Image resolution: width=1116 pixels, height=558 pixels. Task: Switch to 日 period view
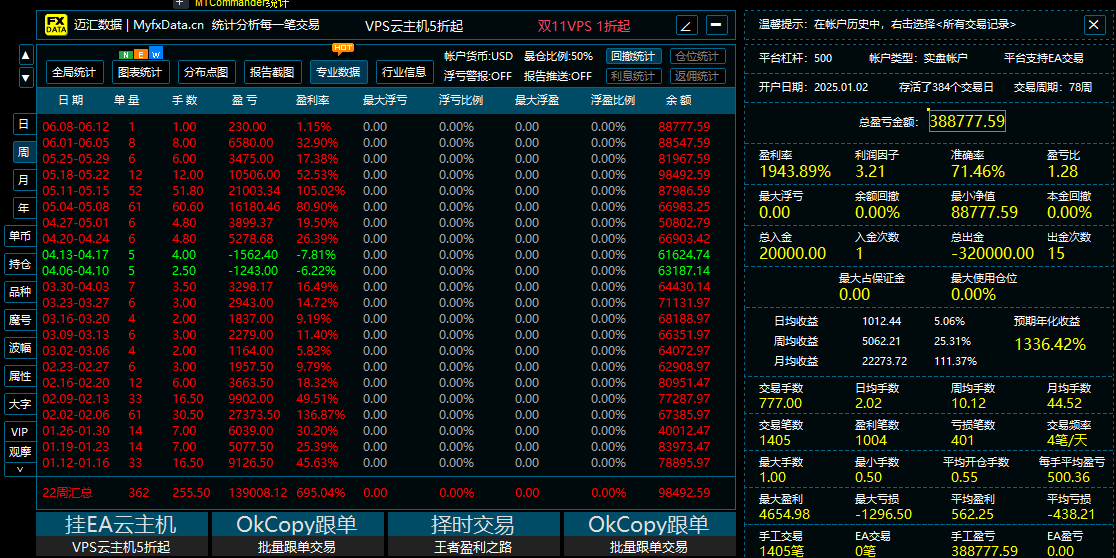[23, 124]
